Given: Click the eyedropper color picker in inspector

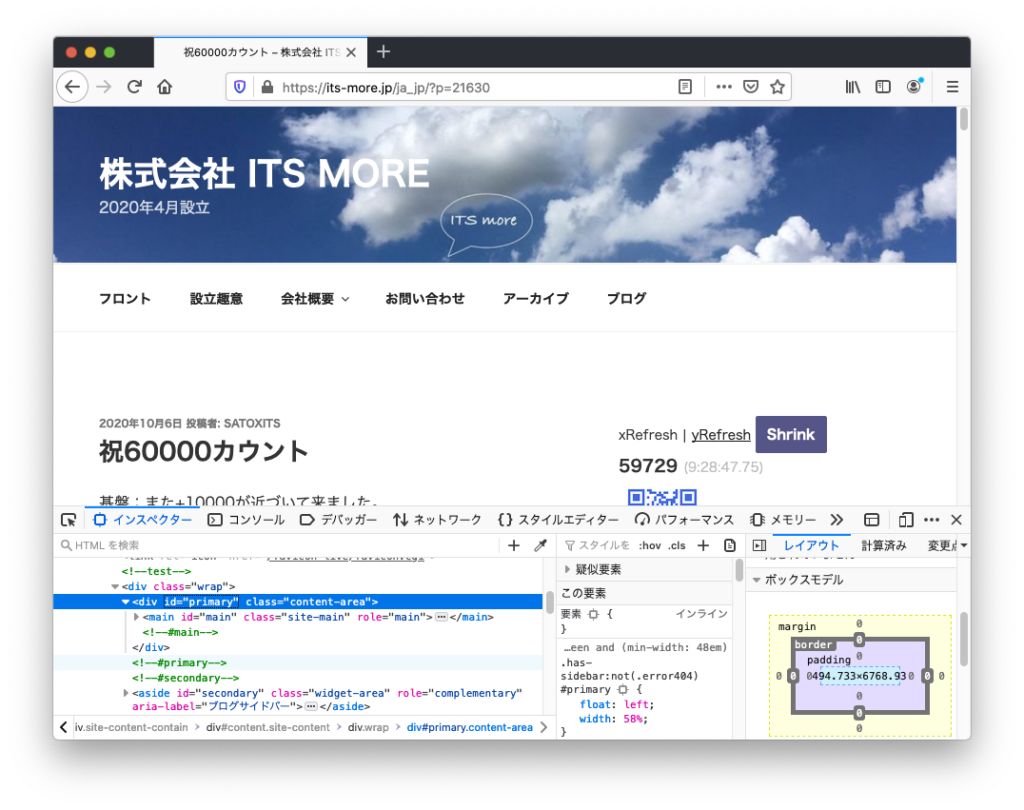Looking at the screenshot, I should point(540,546).
